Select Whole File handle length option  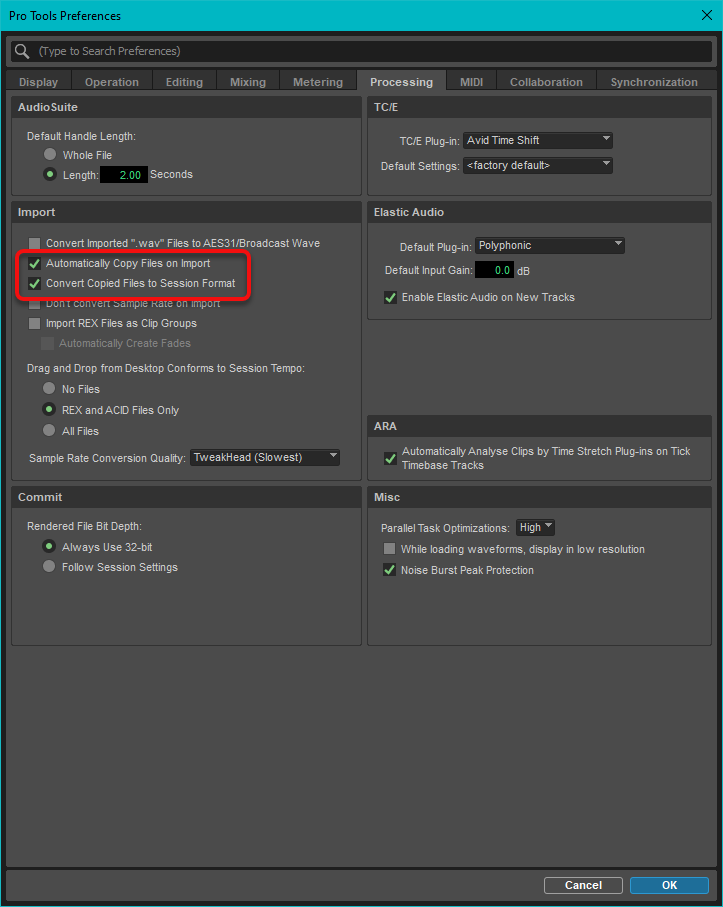tap(49, 155)
